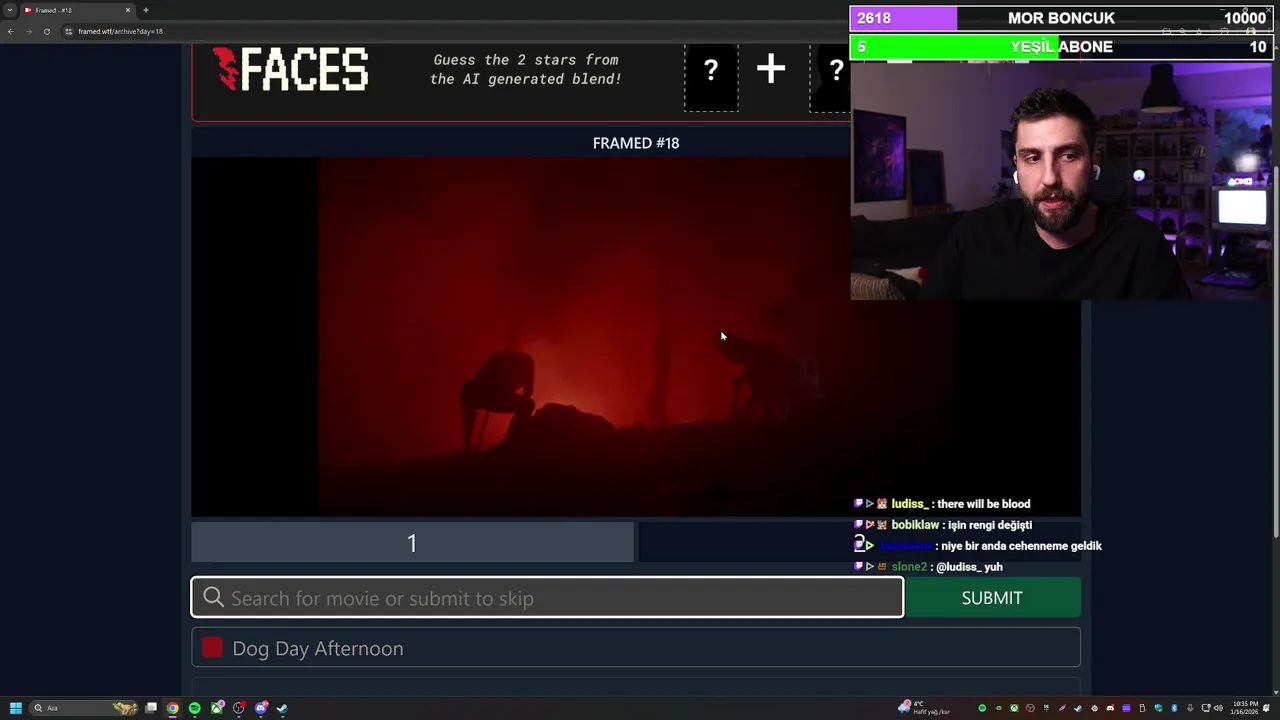Select the Framed - #18 browser tab
The image size is (1280, 720).
pyautogui.click(x=78, y=10)
